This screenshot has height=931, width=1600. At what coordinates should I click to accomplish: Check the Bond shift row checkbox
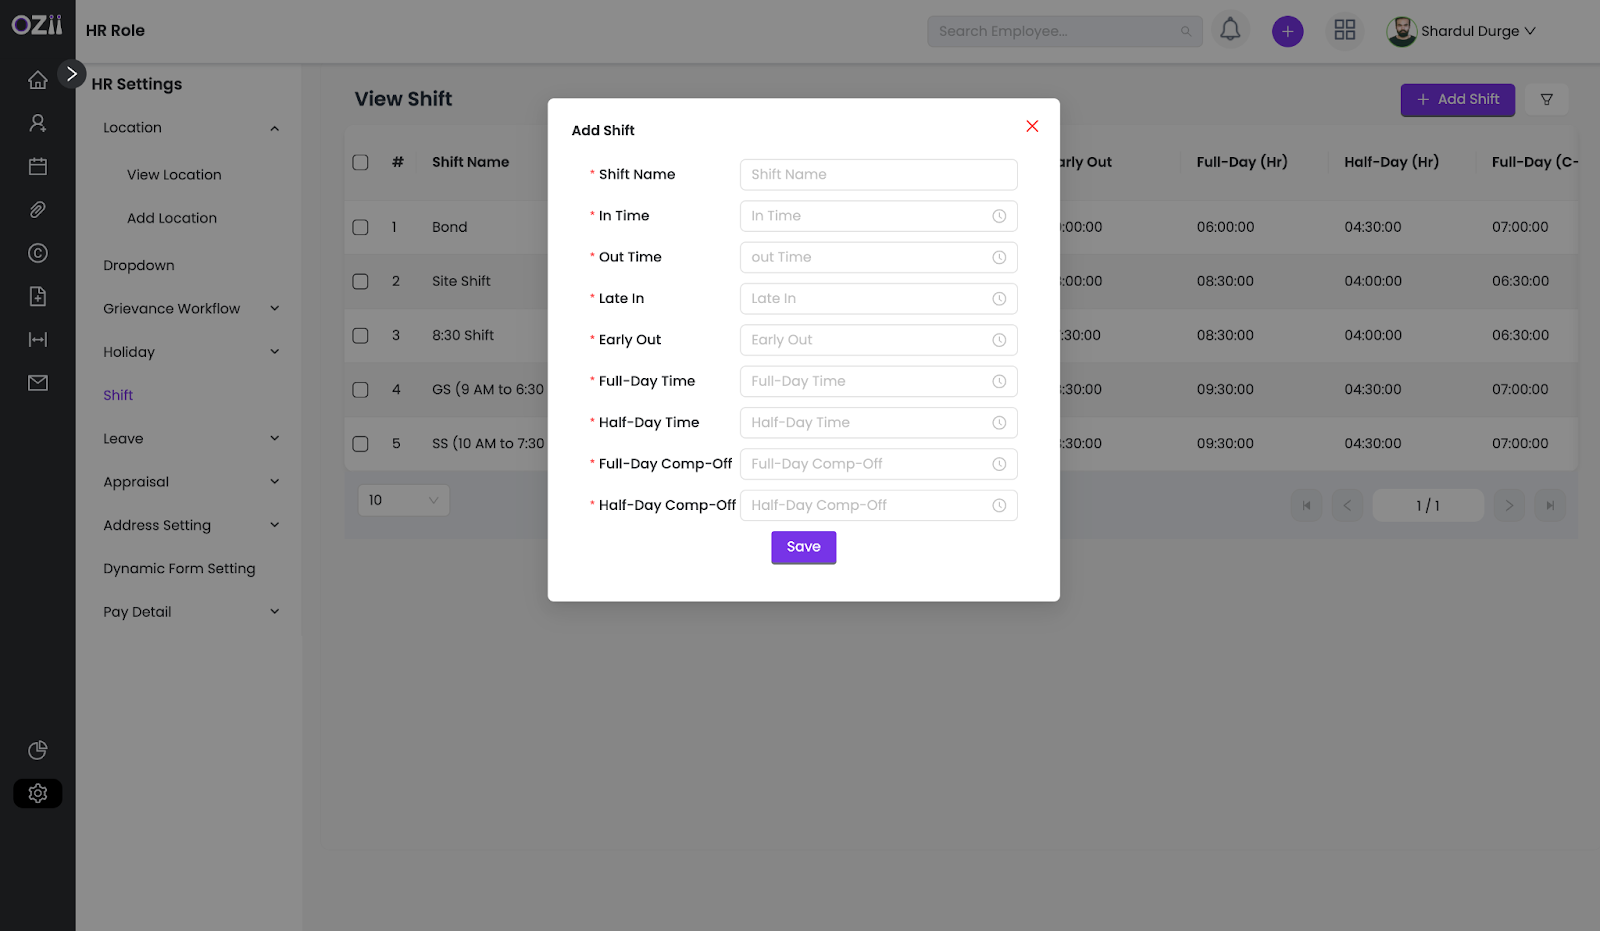[x=361, y=228]
